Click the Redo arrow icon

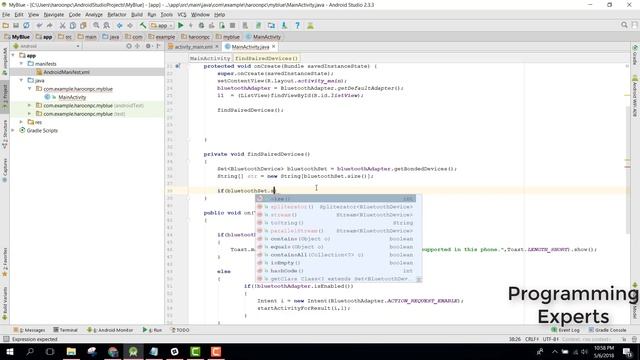50,25
